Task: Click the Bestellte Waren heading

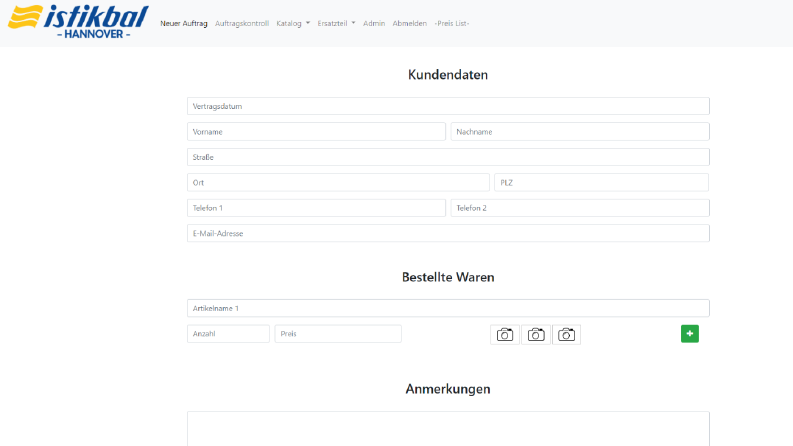Action: tap(448, 277)
